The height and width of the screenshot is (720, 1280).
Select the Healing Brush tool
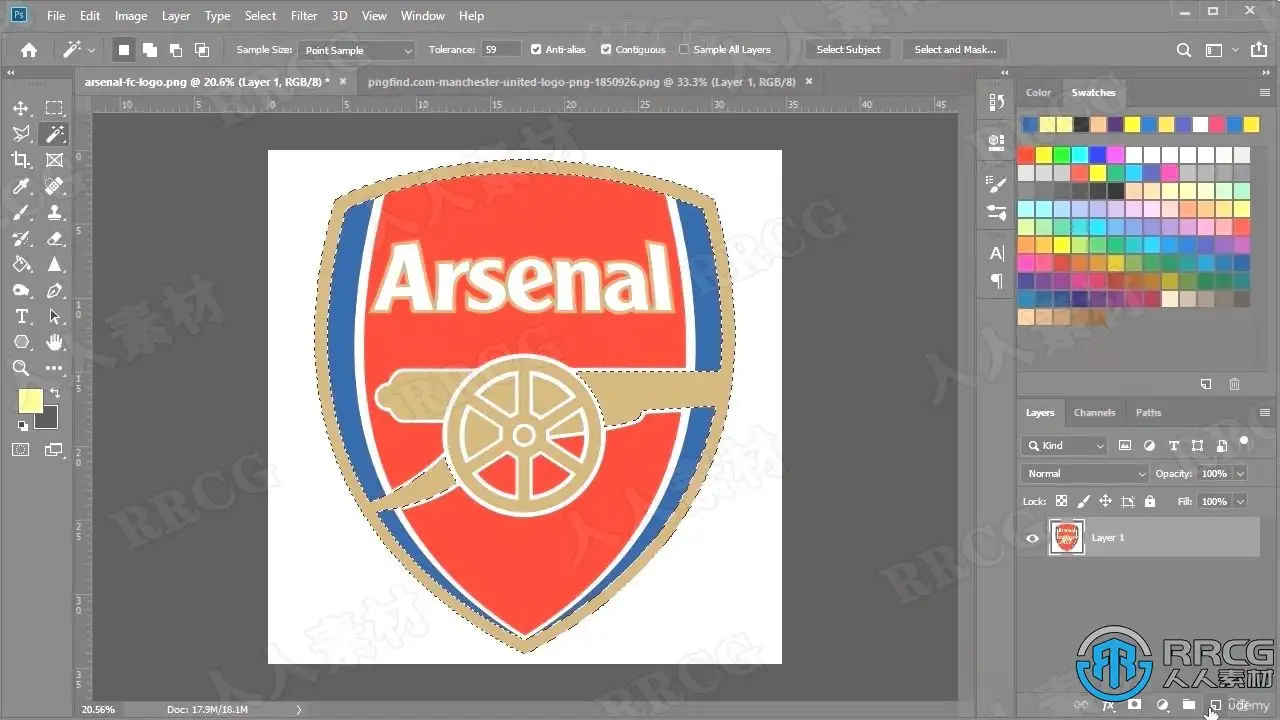(x=54, y=186)
